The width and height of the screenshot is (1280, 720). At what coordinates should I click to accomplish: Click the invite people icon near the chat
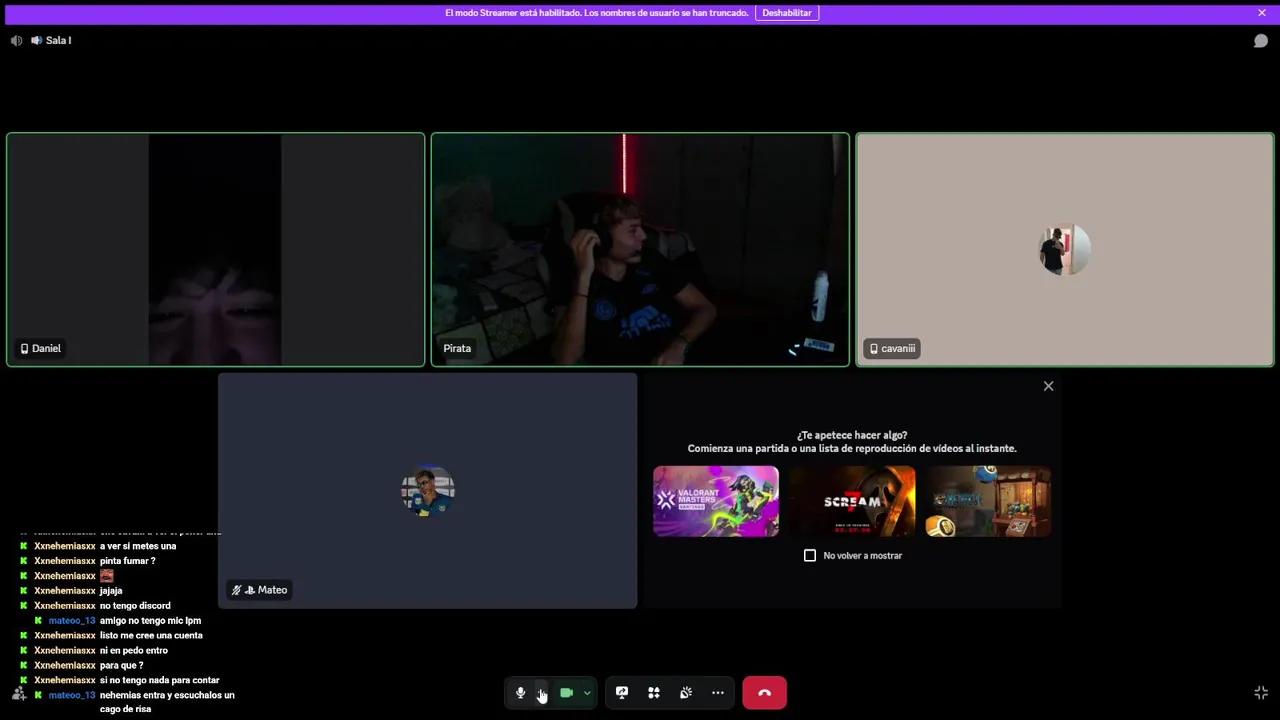pyautogui.click(x=19, y=693)
